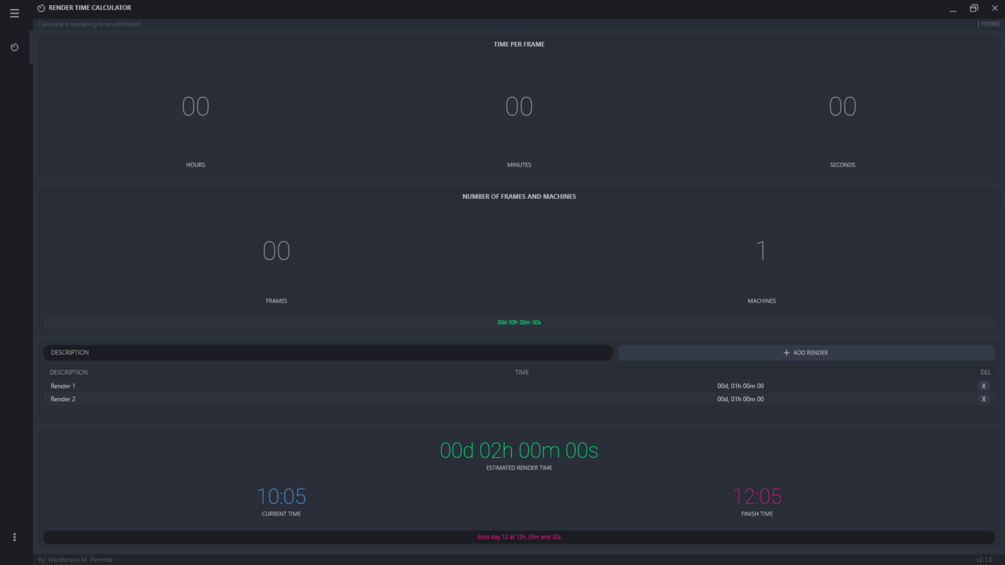Click the Machines count field

761,250
